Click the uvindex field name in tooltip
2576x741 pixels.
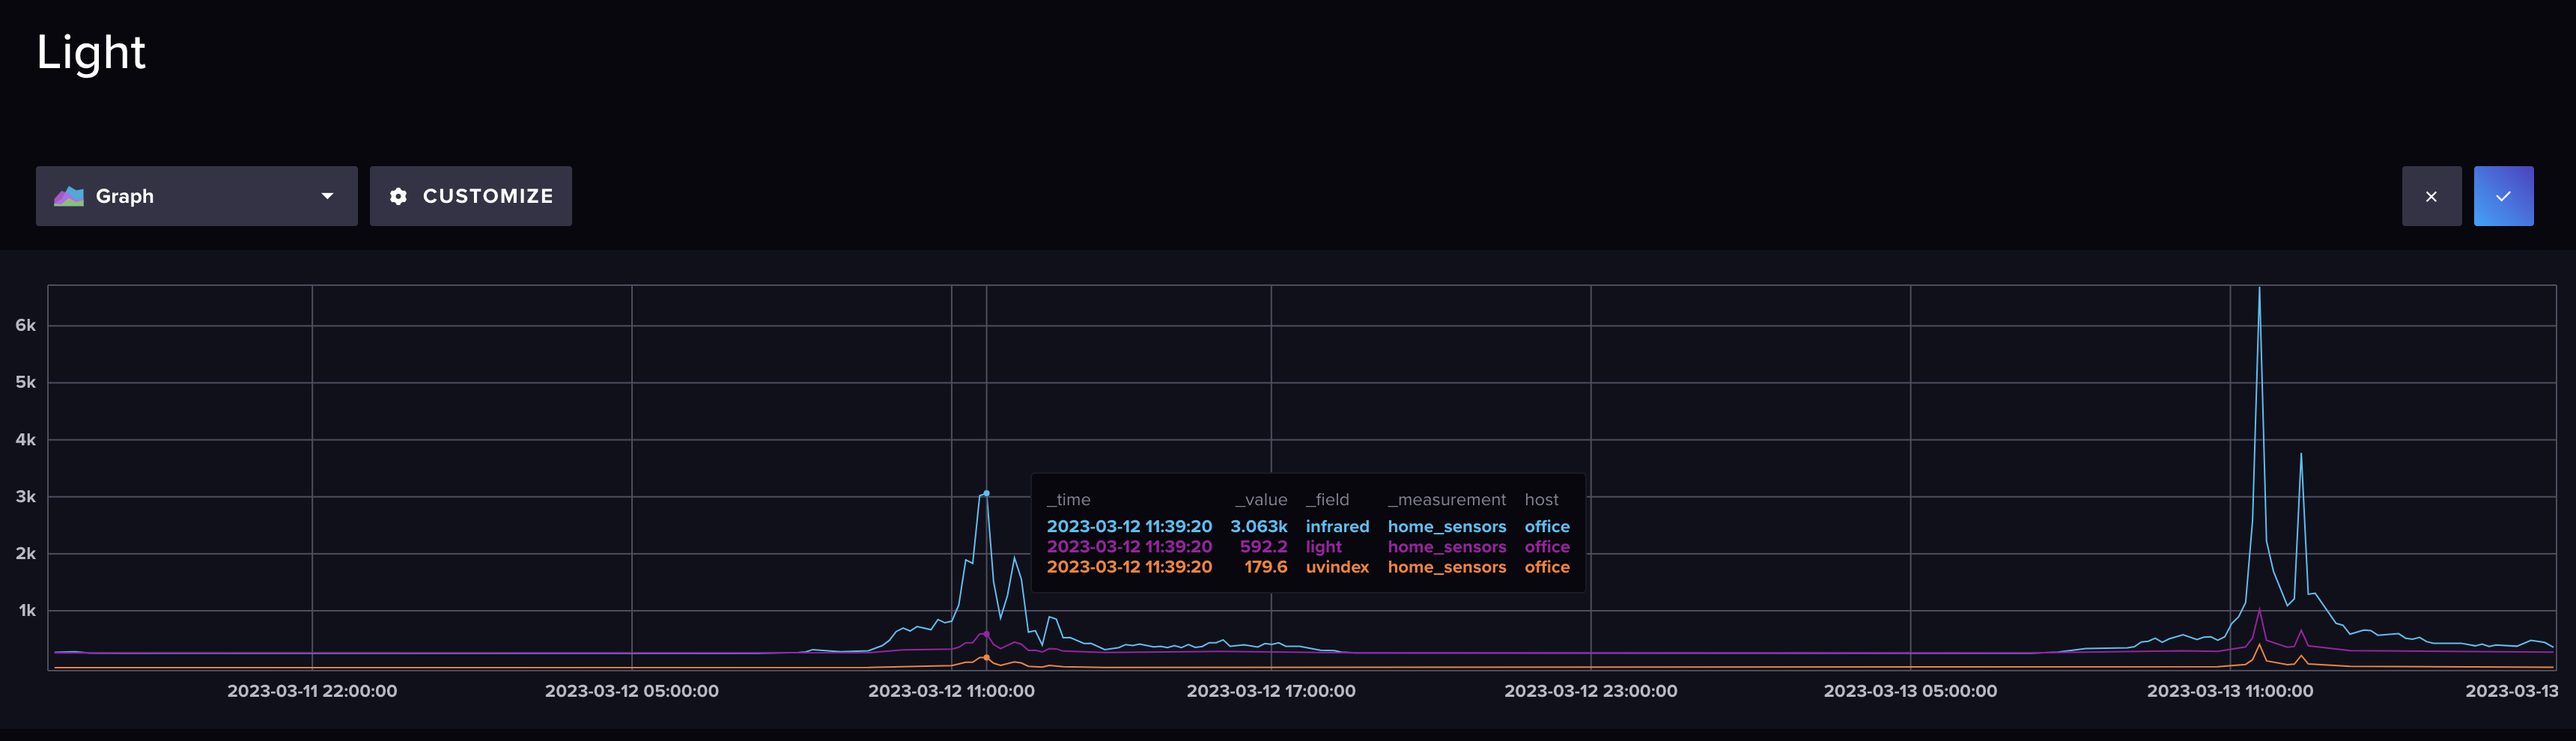1337,567
